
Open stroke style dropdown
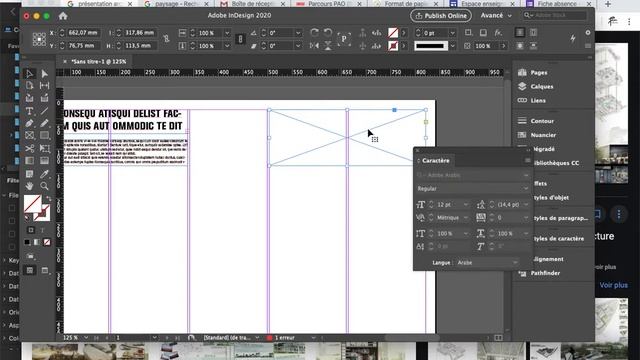click(x=453, y=46)
